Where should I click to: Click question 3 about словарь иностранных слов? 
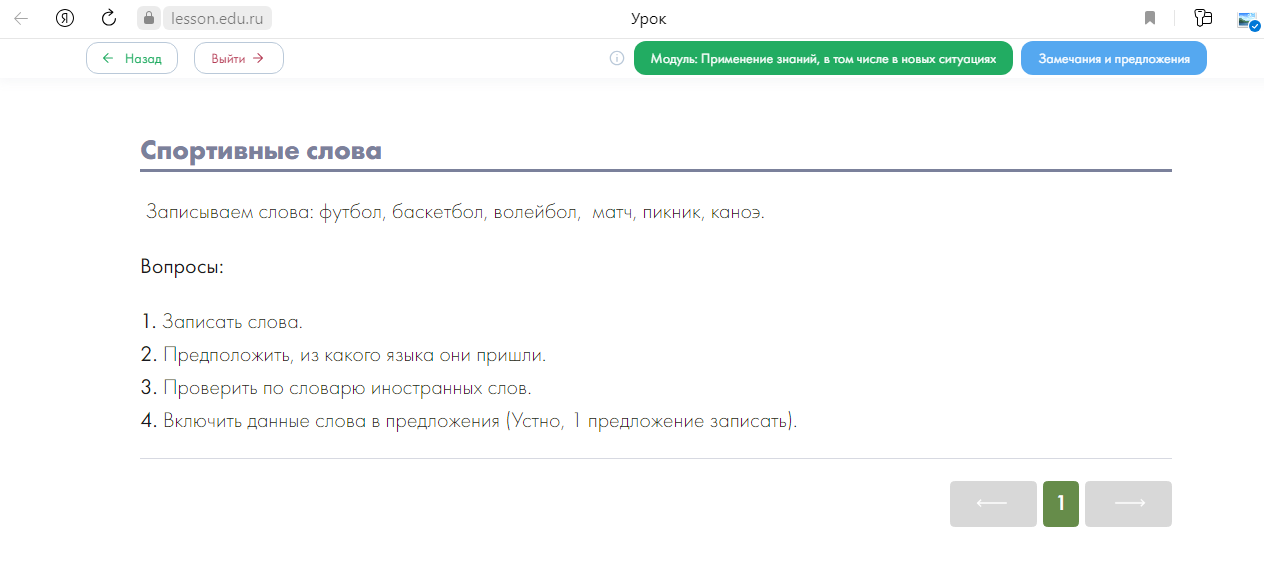point(346,387)
